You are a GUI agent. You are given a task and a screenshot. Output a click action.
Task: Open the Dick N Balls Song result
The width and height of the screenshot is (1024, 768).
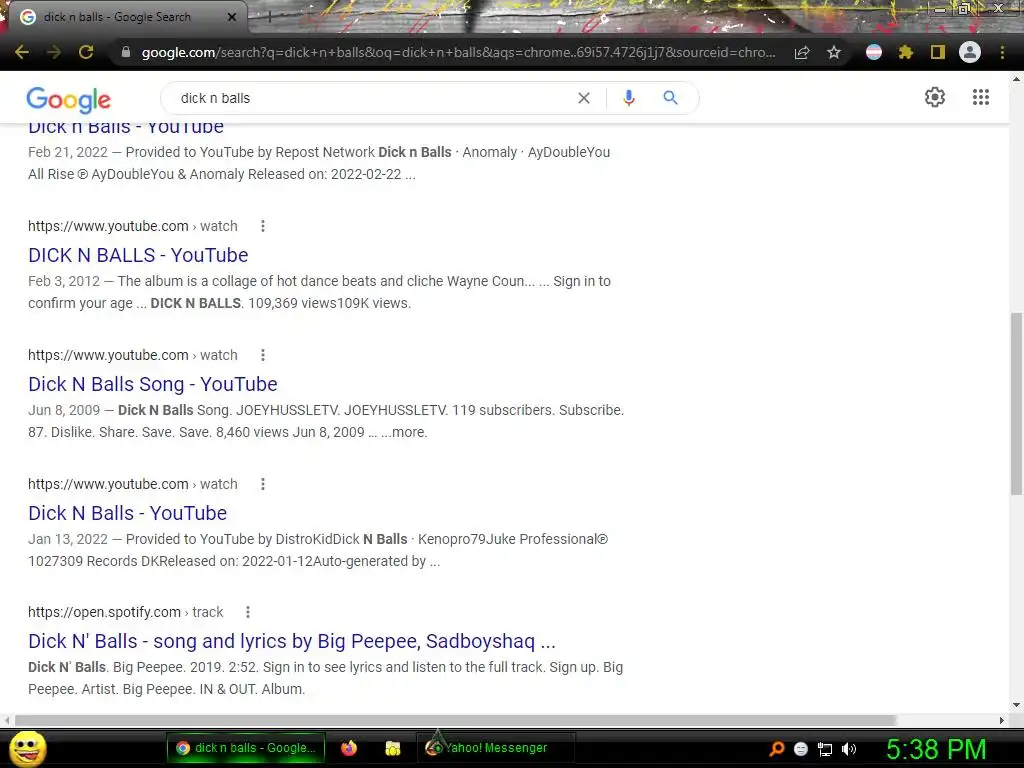[153, 384]
